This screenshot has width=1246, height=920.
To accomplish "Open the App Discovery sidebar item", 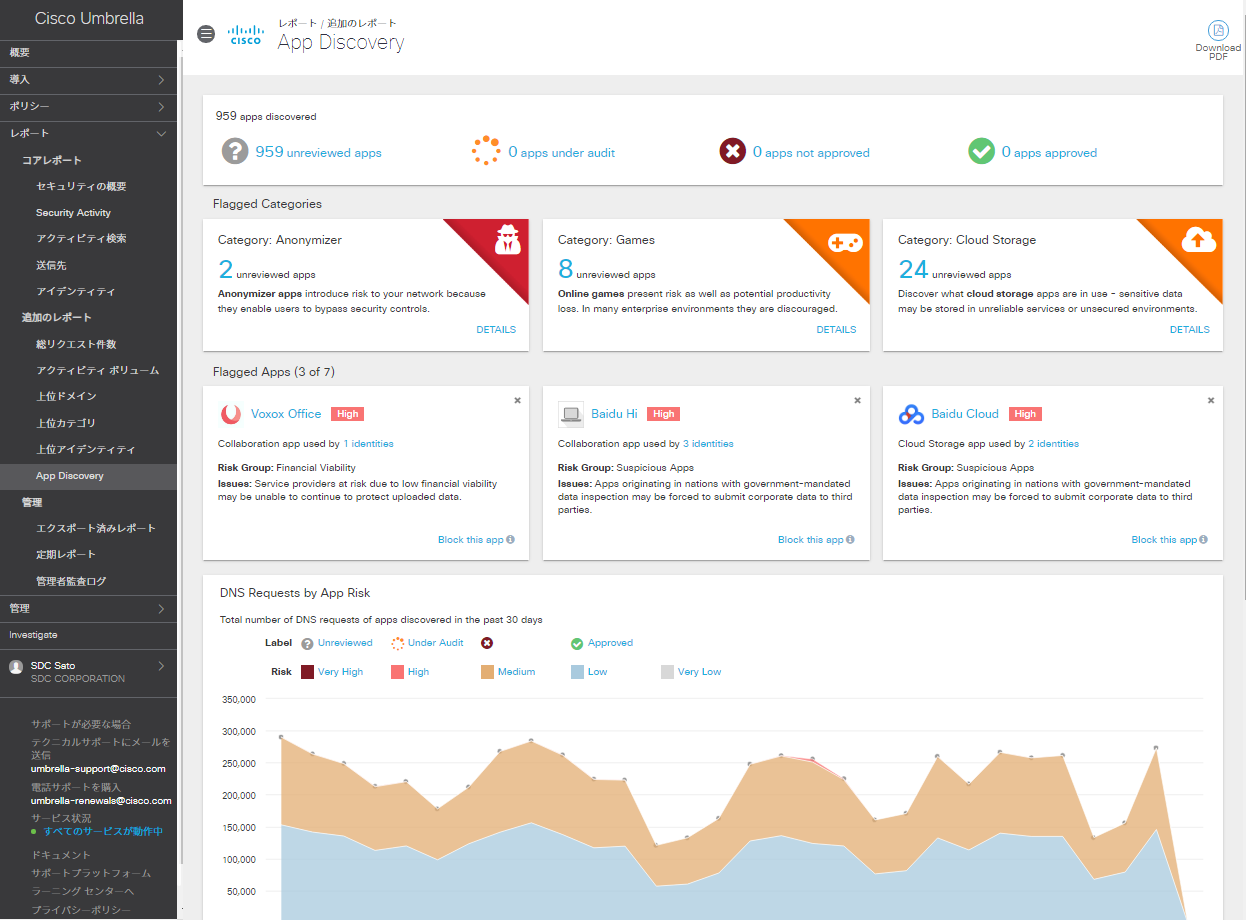I will pos(88,476).
